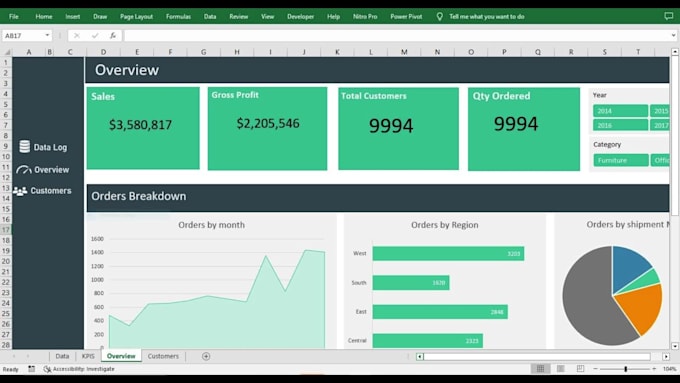This screenshot has height=383, width=680.
Task: Switch to the Data sheet tab
Action: coord(62,356)
